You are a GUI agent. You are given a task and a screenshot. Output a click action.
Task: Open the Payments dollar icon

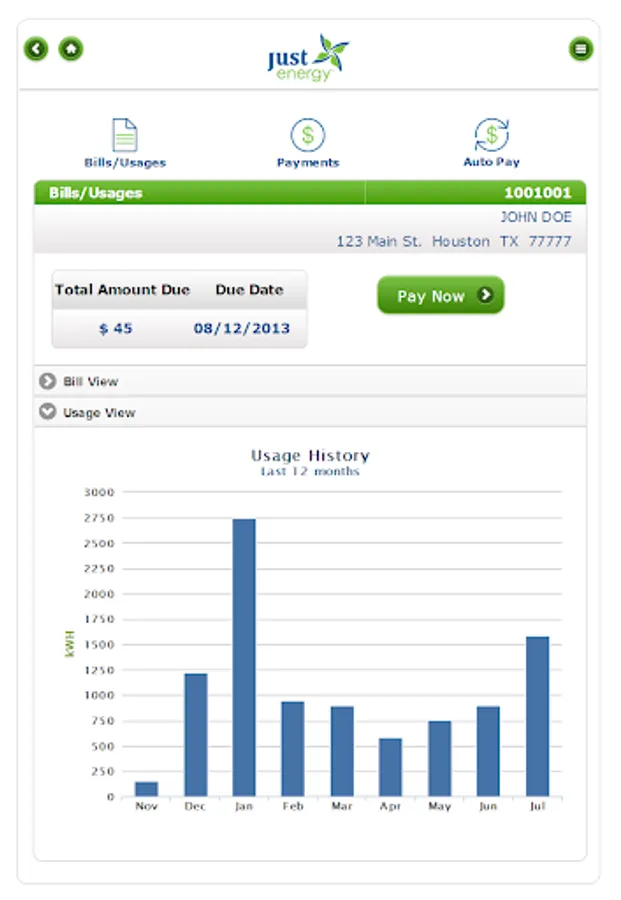pyautogui.click(x=308, y=135)
